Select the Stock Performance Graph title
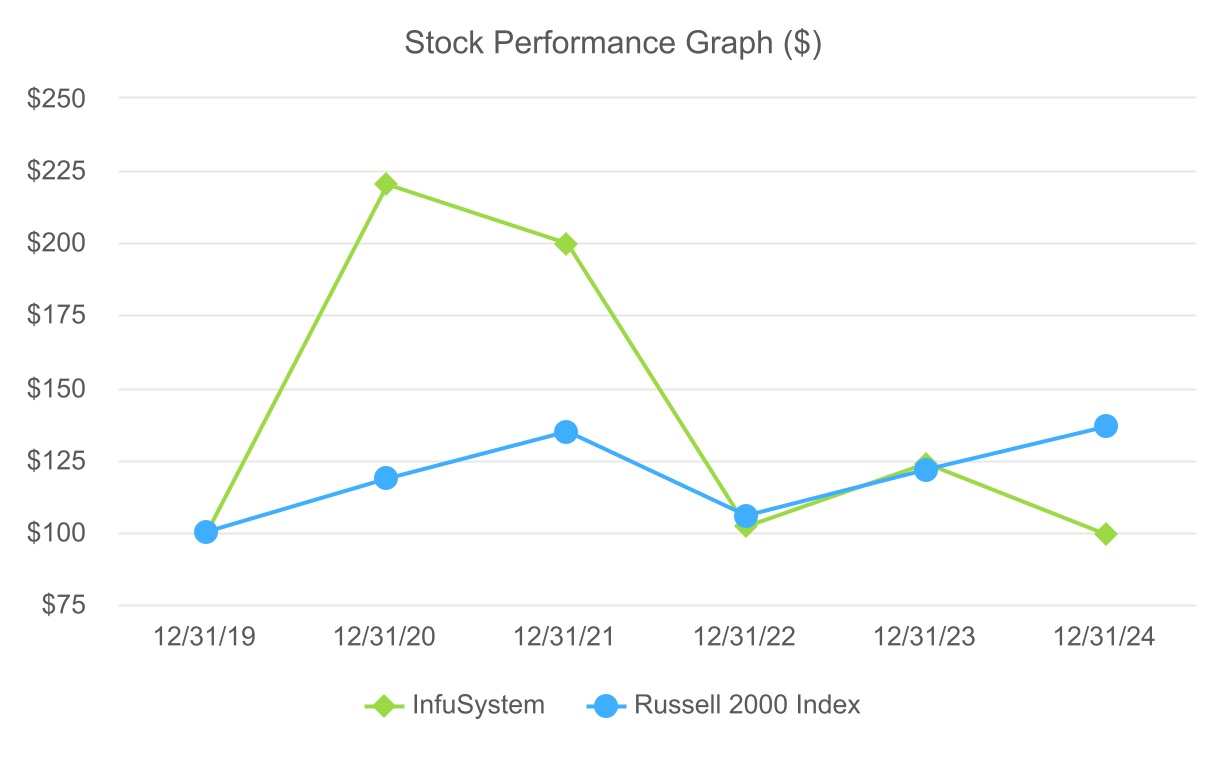This screenshot has height=760, width=1226. point(612,44)
